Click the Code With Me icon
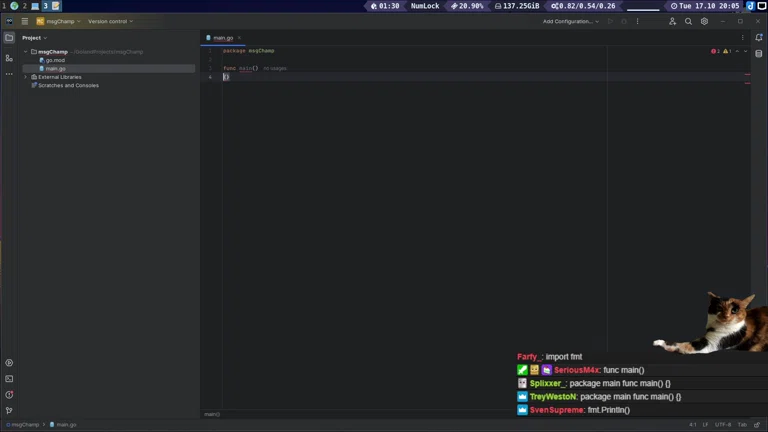Viewport: 768px width, 432px height. tap(672, 21)
